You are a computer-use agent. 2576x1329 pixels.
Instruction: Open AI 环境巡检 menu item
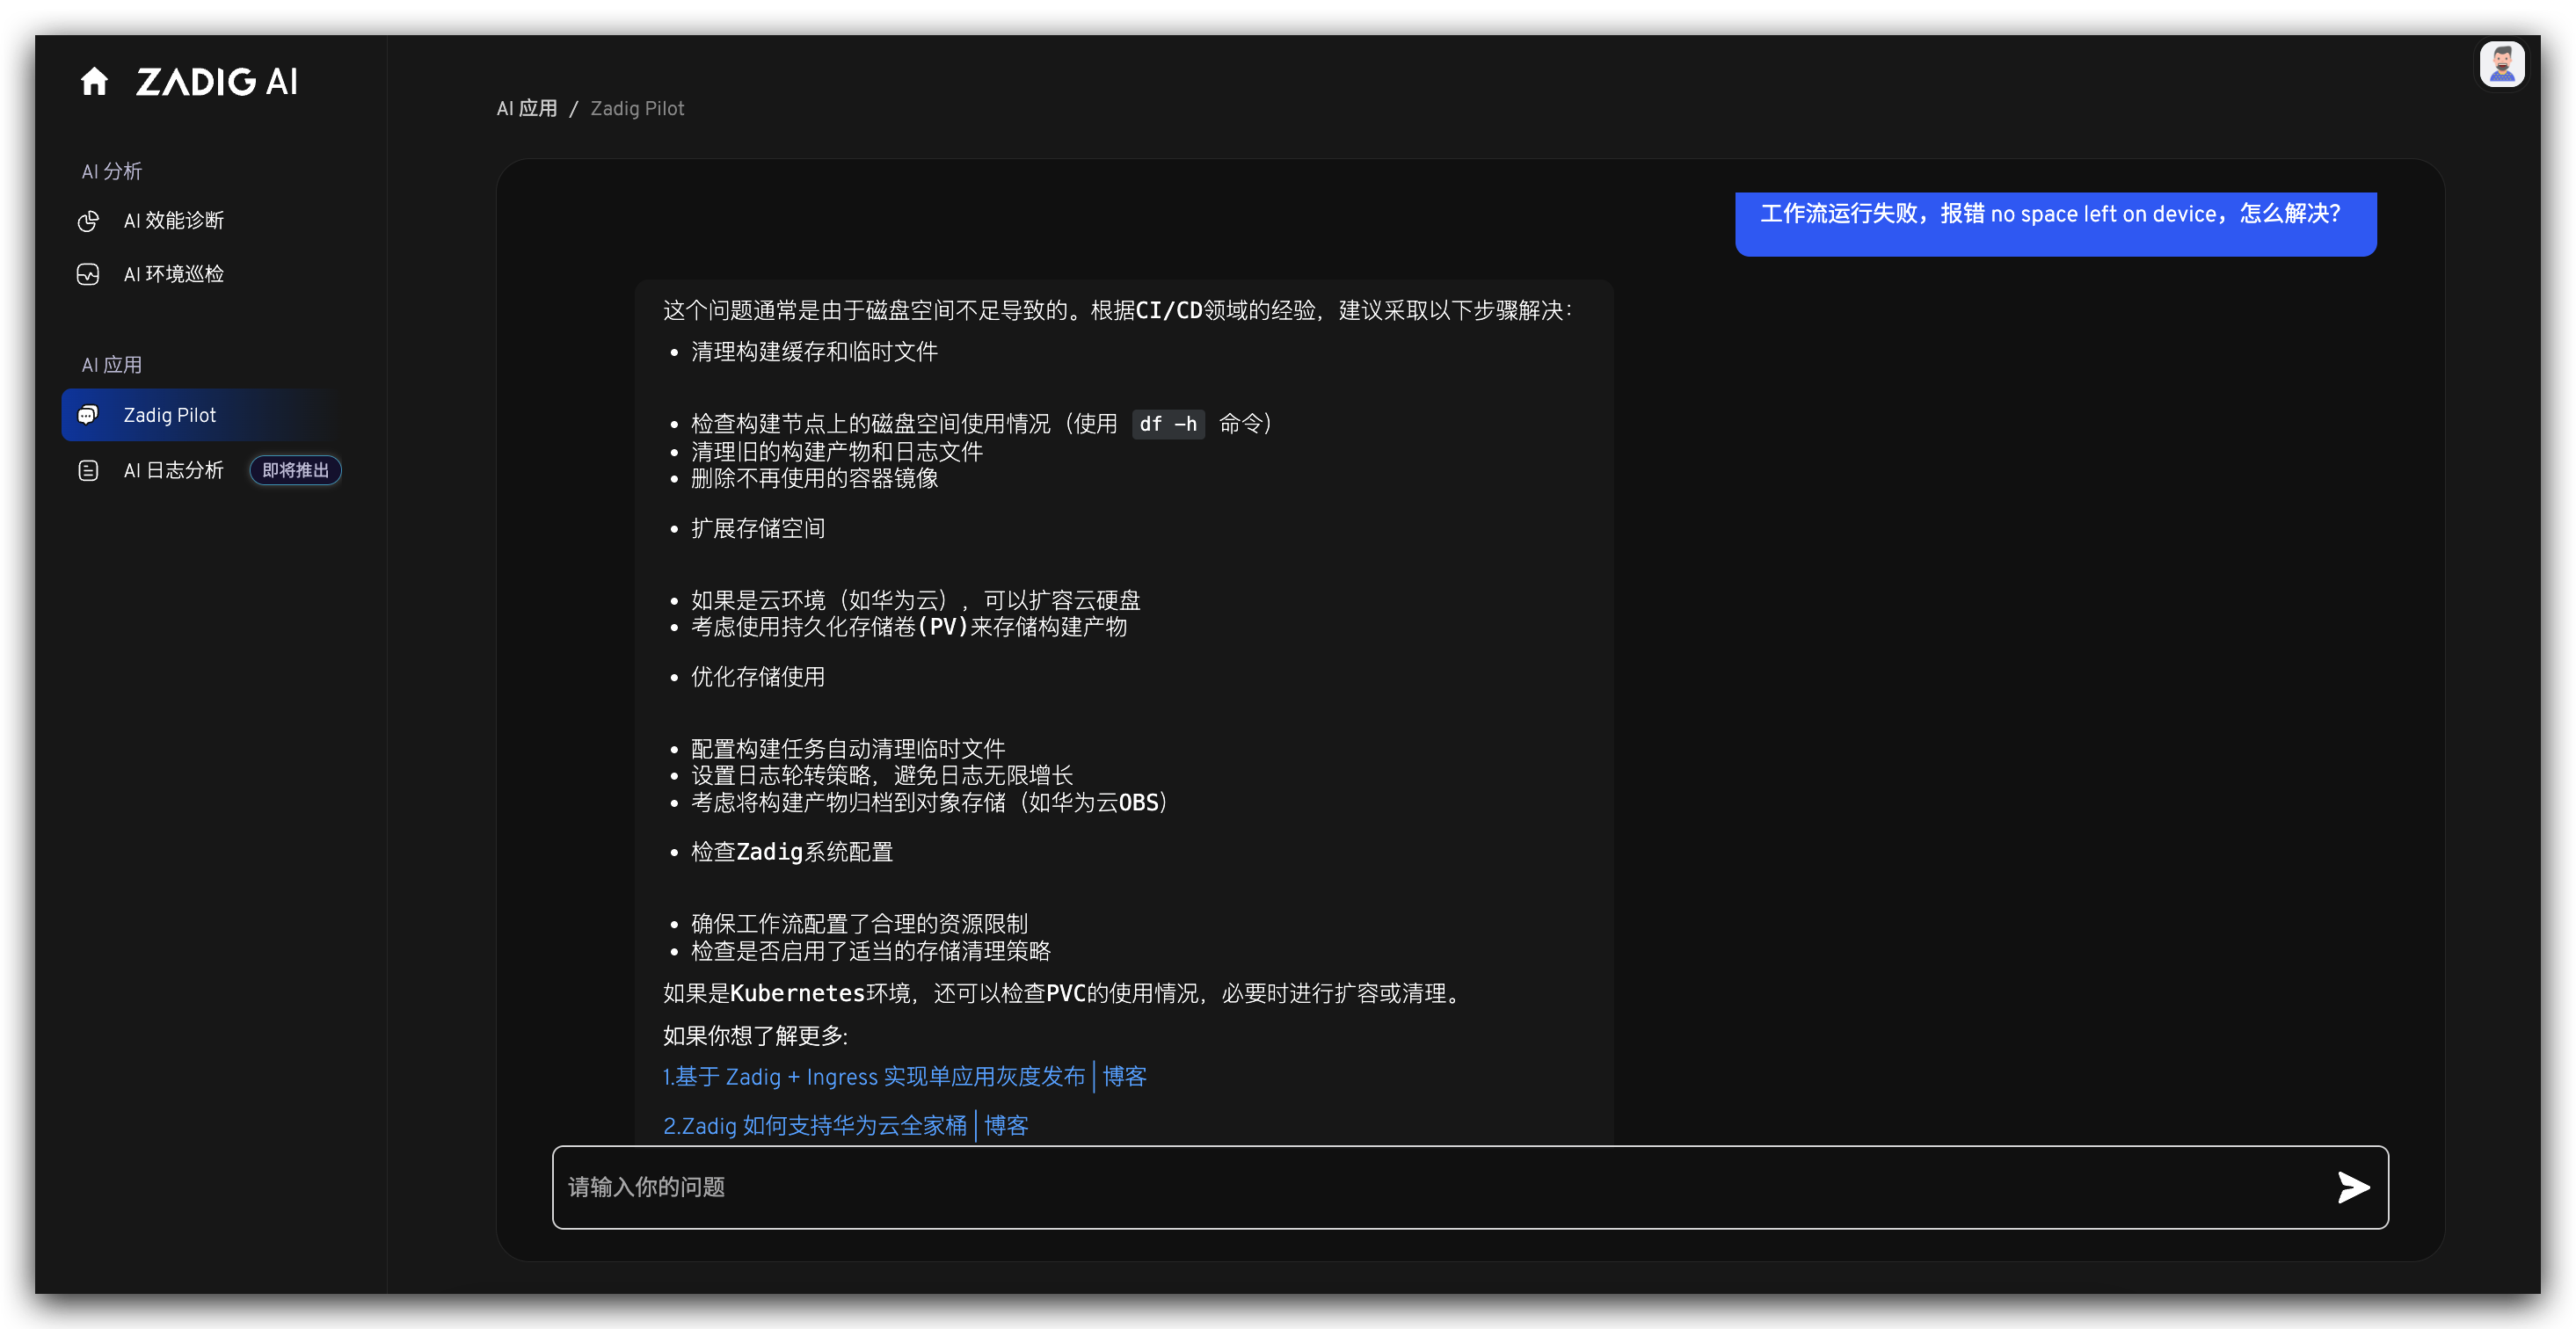coord(173,274)
